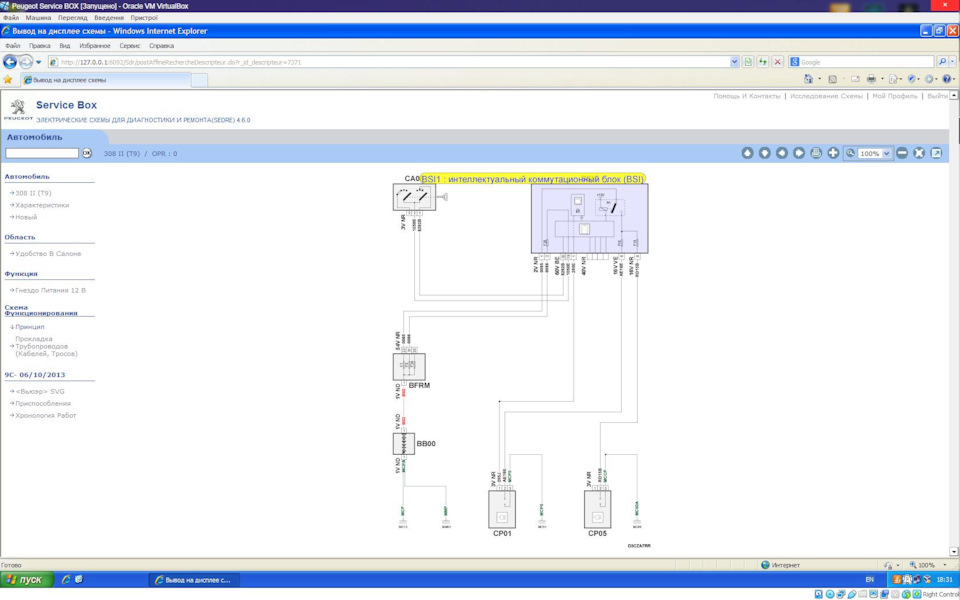
Task: Pan schematic right with right-arrow button
Action: tap(798, 153)
